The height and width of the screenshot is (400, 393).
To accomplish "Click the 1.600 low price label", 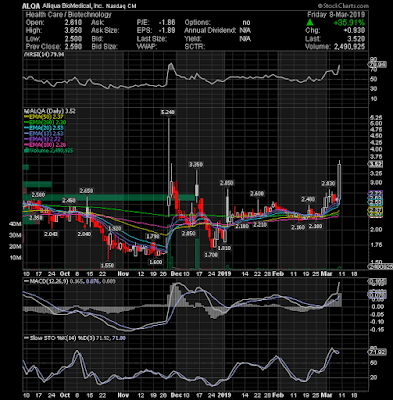I will pos(155,262).
